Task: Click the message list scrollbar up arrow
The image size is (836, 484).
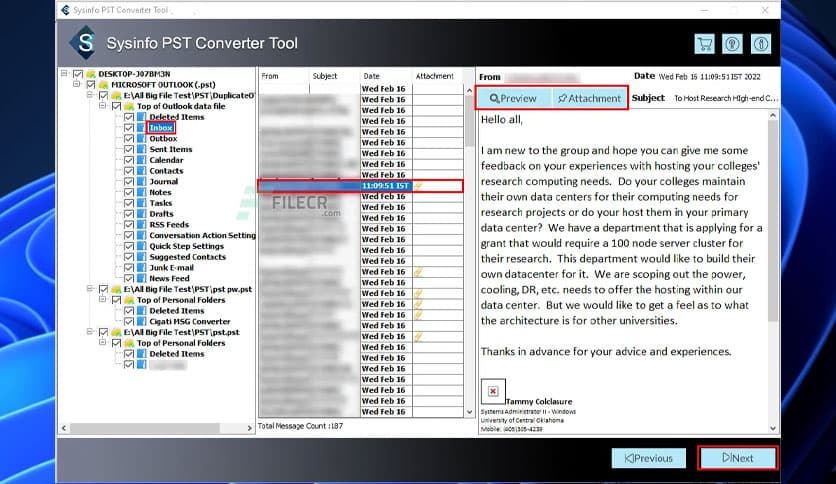Action: [x=469, y=90]
